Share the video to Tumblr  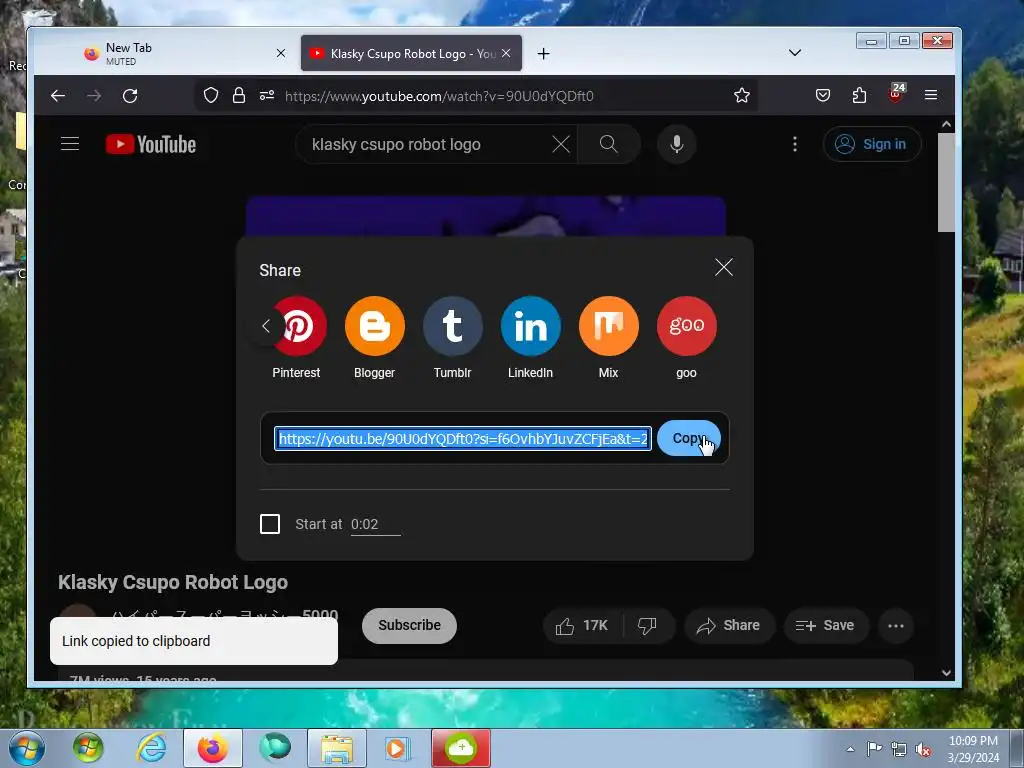[453, 326]
